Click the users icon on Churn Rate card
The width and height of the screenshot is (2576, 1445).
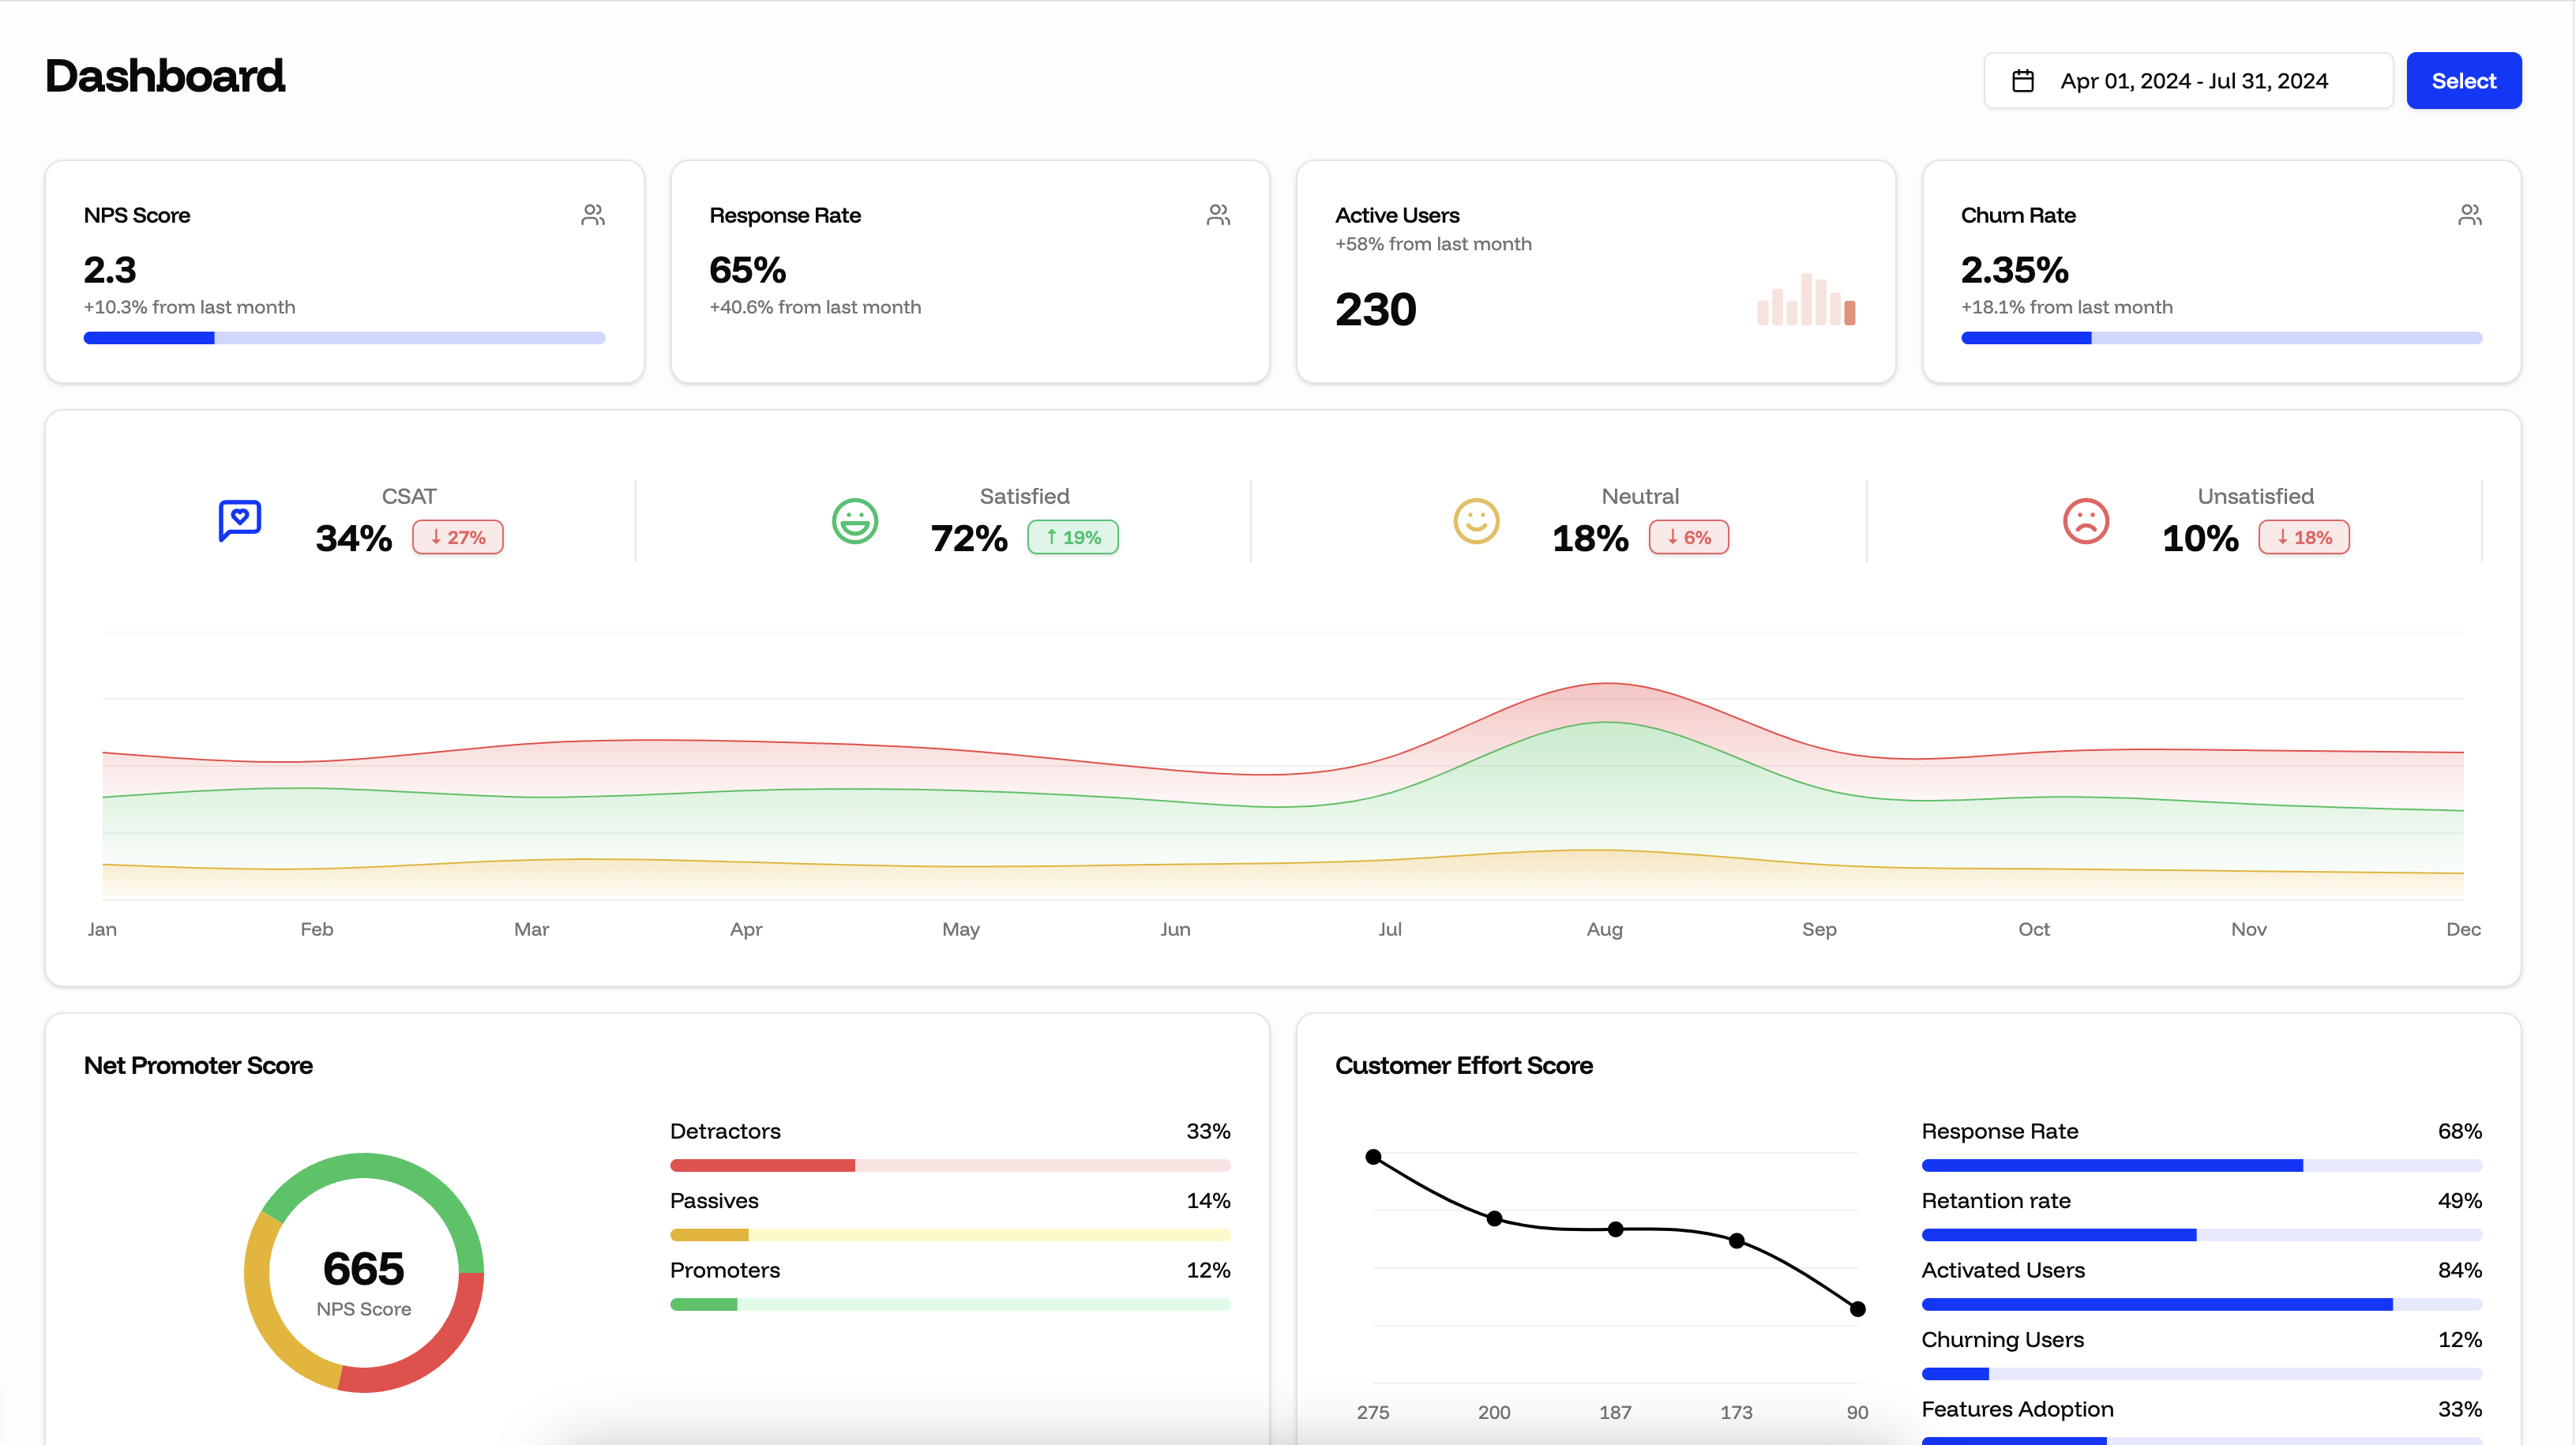click(x=2470, y=215)
